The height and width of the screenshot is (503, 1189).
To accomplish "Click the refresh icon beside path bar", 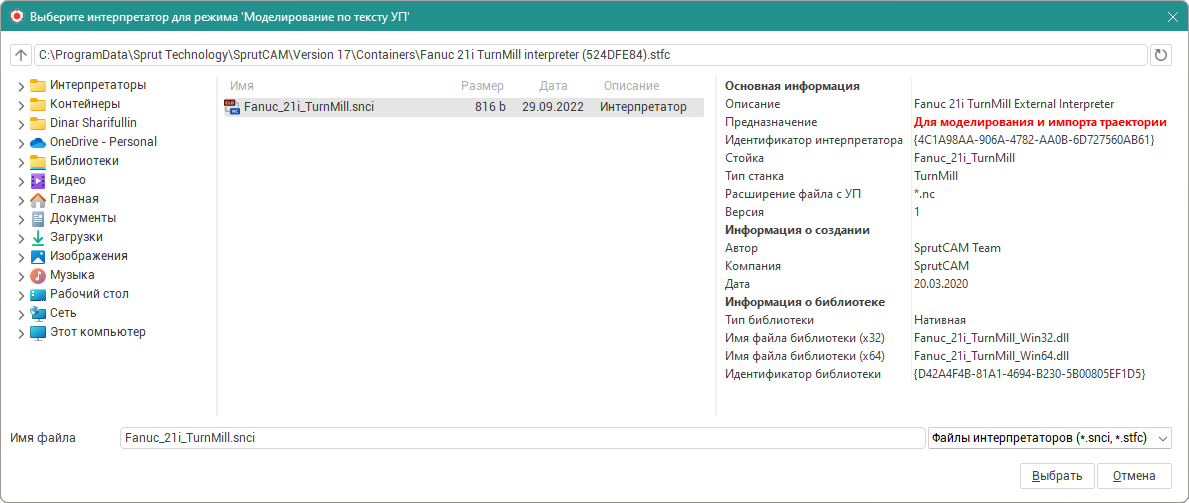I will tap(1161, 55).
